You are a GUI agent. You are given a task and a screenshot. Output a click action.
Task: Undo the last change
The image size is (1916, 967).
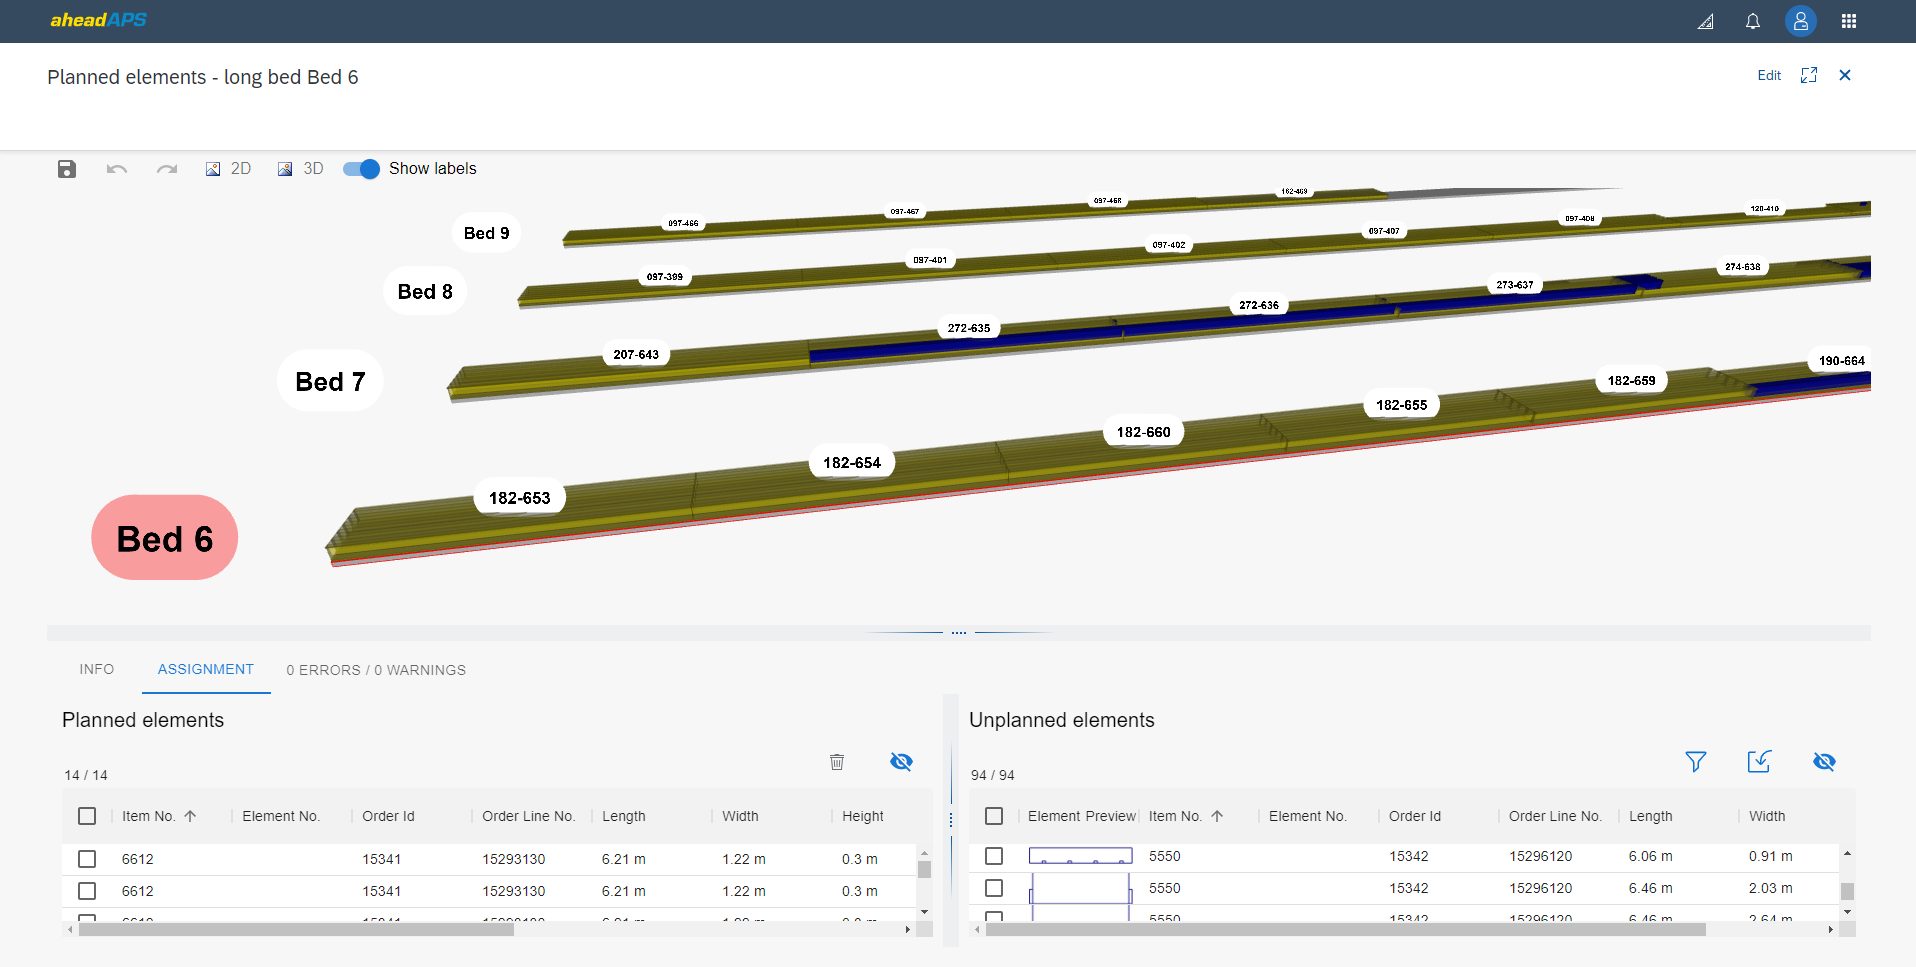pyautogui.click(x=116, y=169)
